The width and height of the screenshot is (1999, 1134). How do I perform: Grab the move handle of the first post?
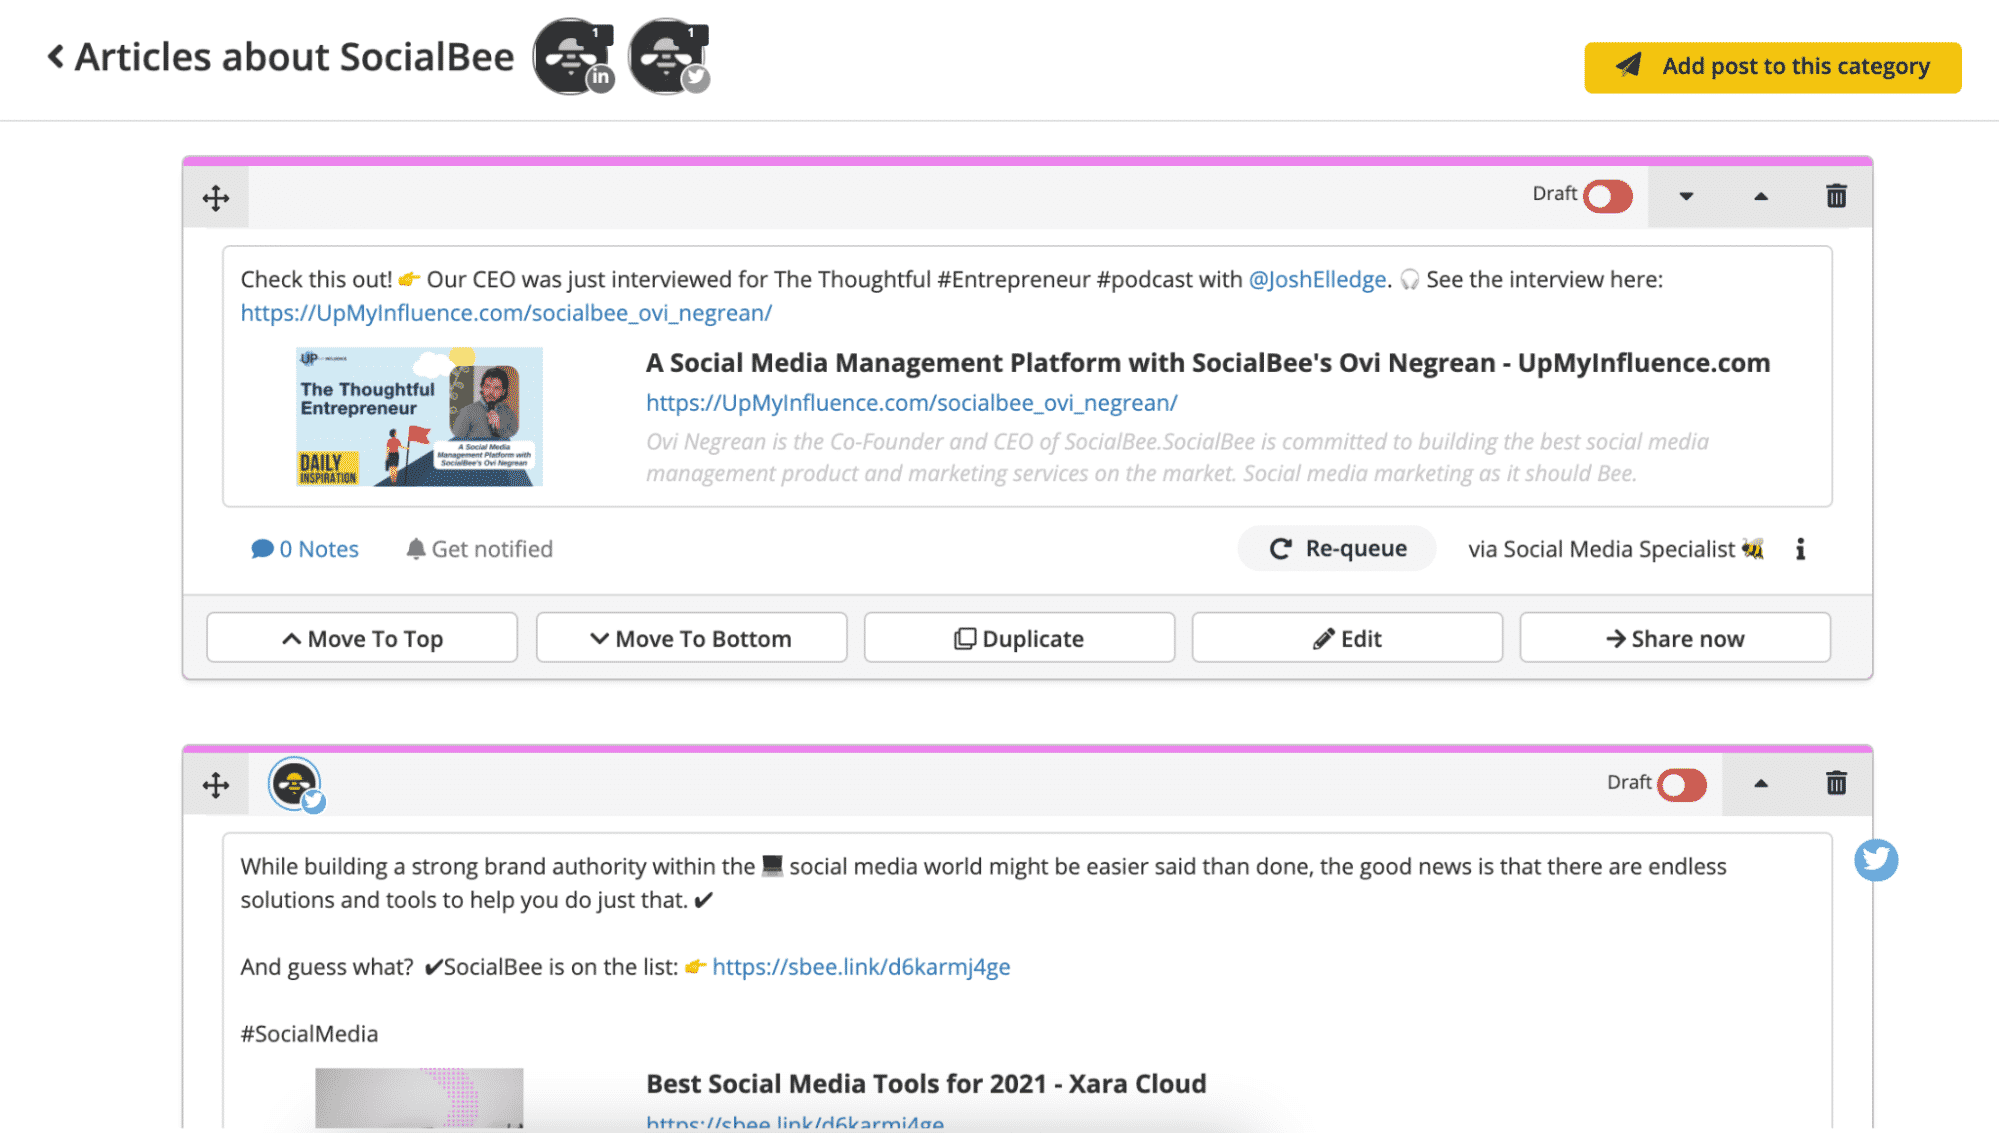(216, 197)
